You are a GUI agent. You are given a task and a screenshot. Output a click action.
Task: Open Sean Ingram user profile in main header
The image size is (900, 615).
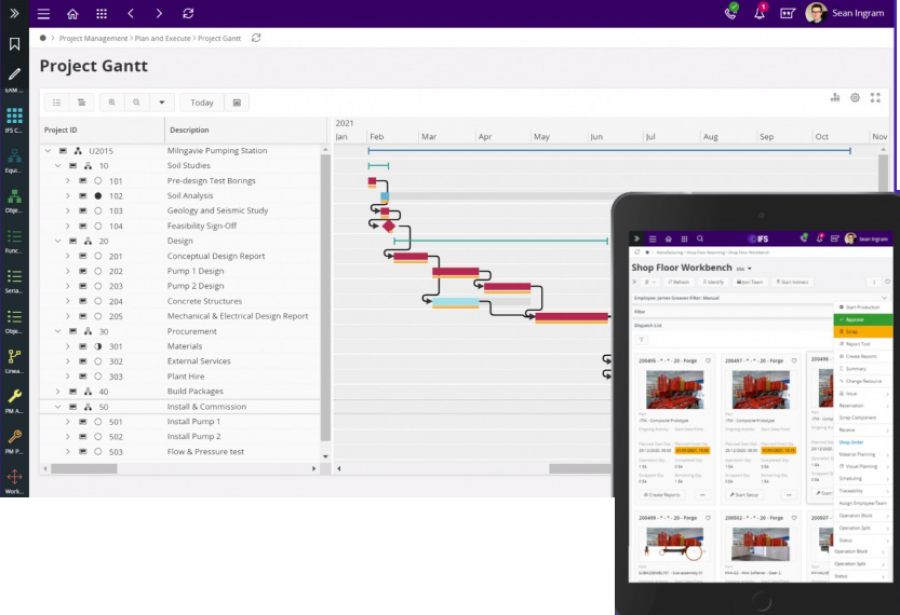845,13
